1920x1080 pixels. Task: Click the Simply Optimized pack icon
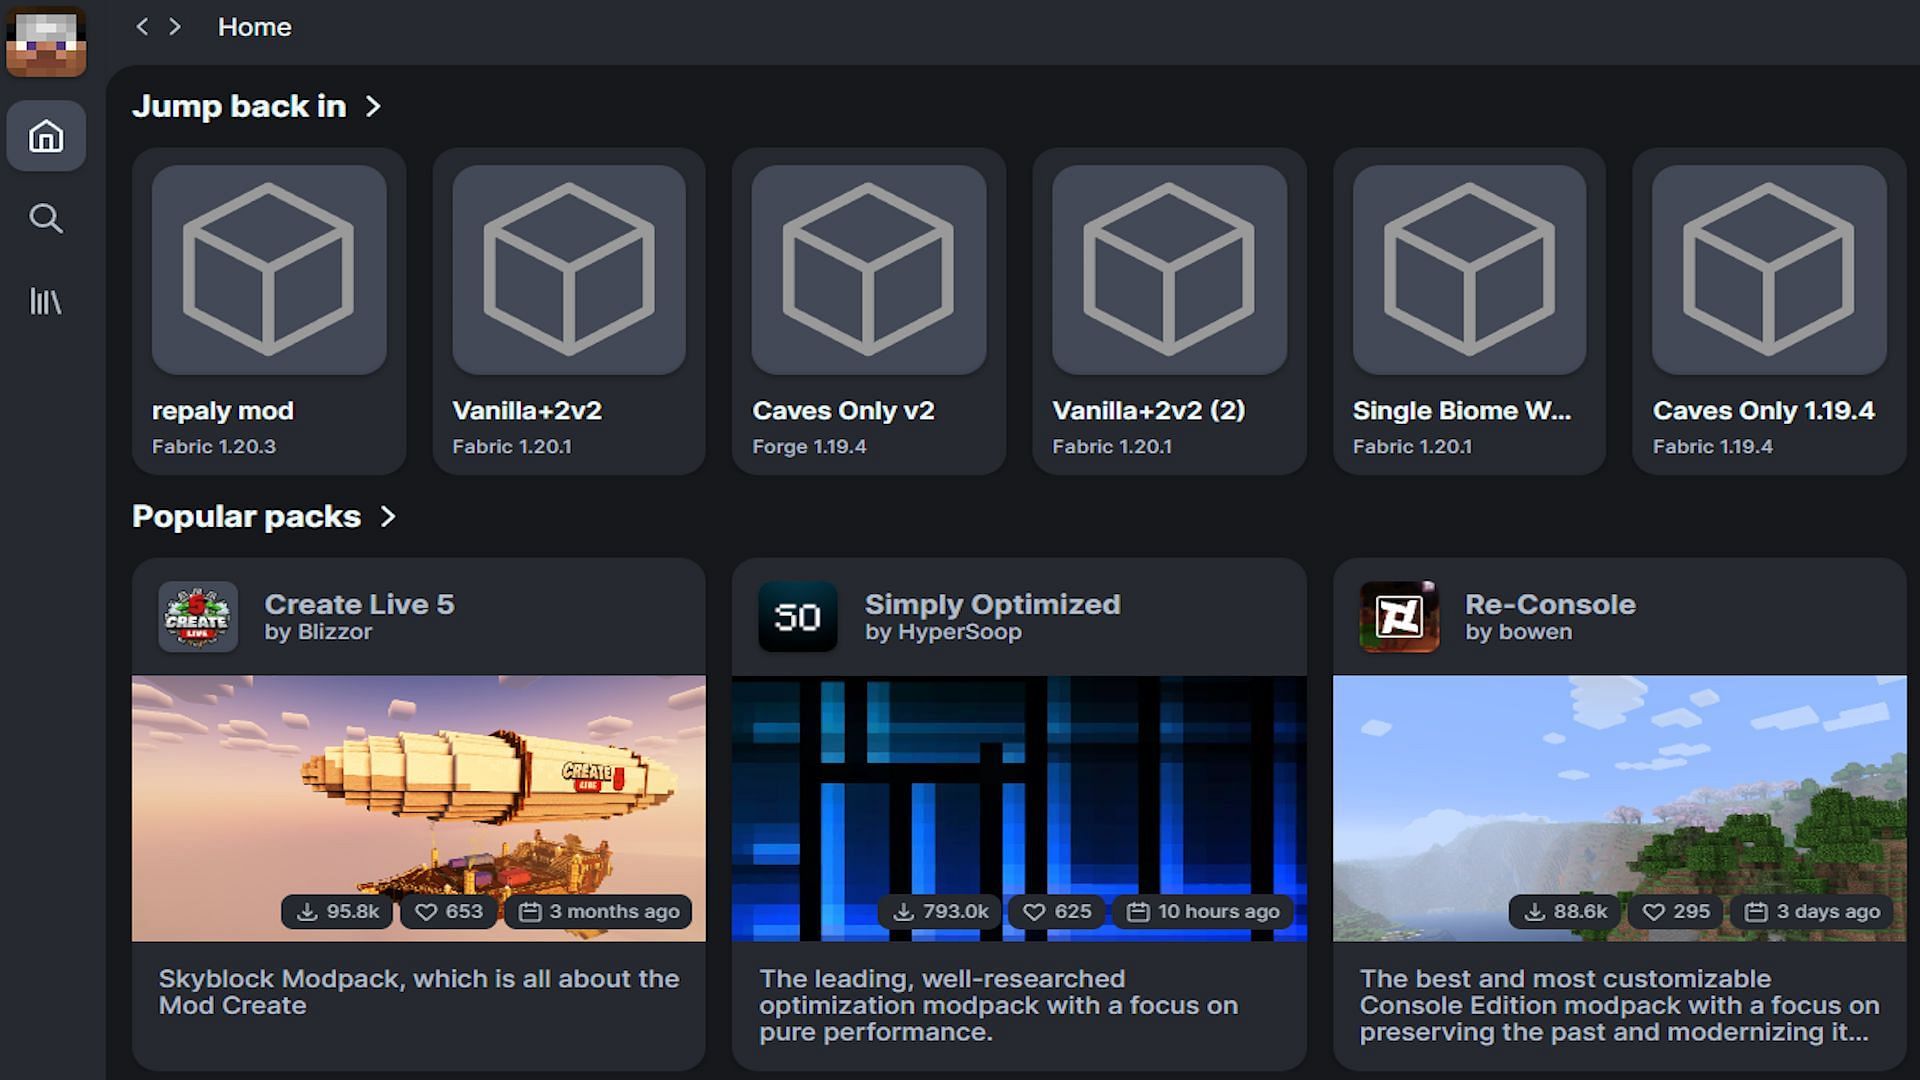click(796, 616)
